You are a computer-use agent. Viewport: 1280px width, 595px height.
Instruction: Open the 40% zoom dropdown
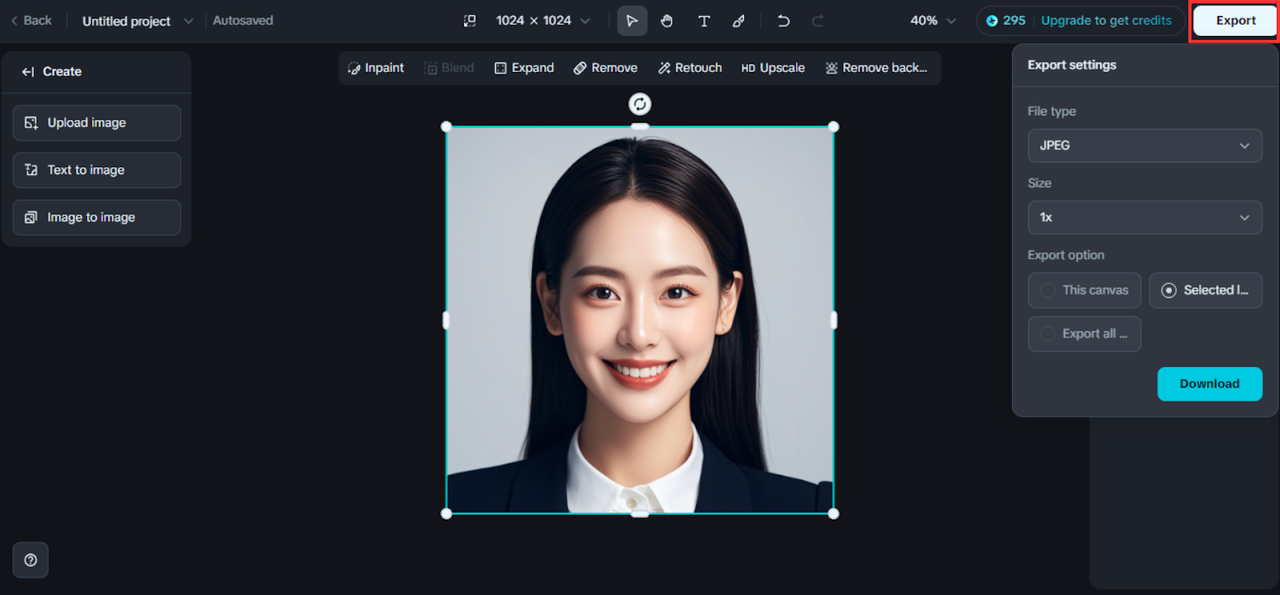pos(933,21)
